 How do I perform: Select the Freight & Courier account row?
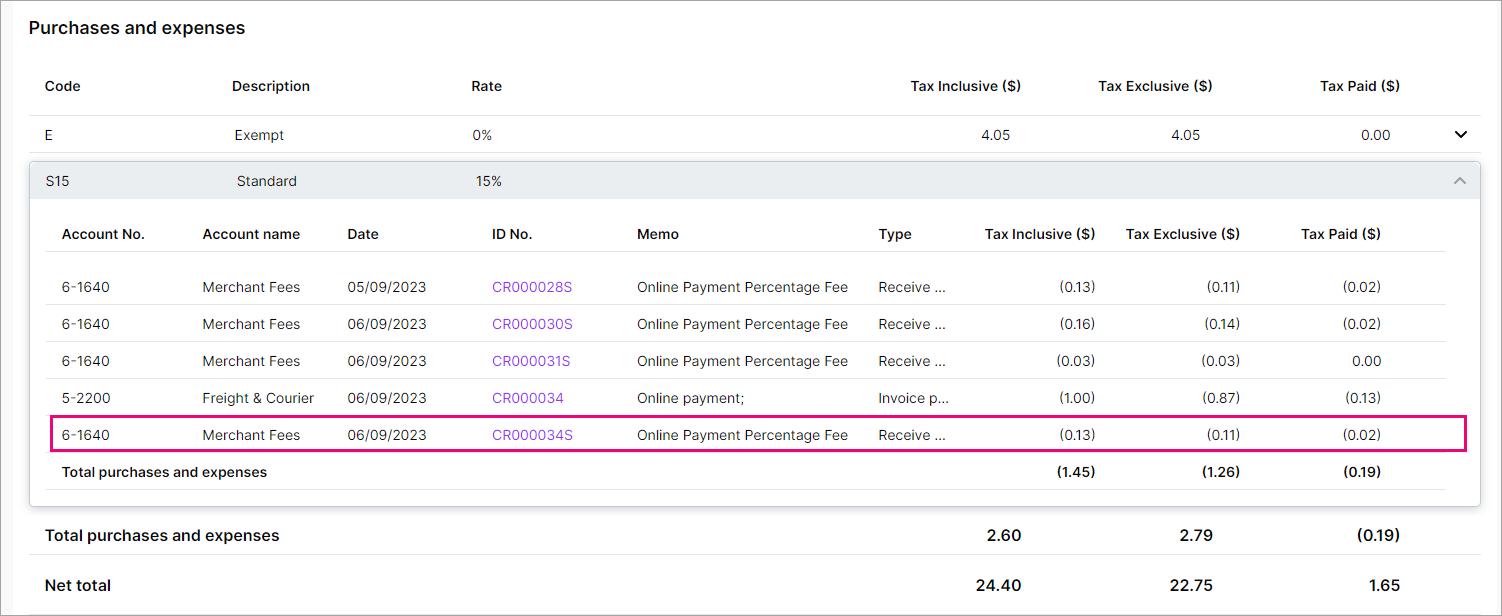[258, 398]
